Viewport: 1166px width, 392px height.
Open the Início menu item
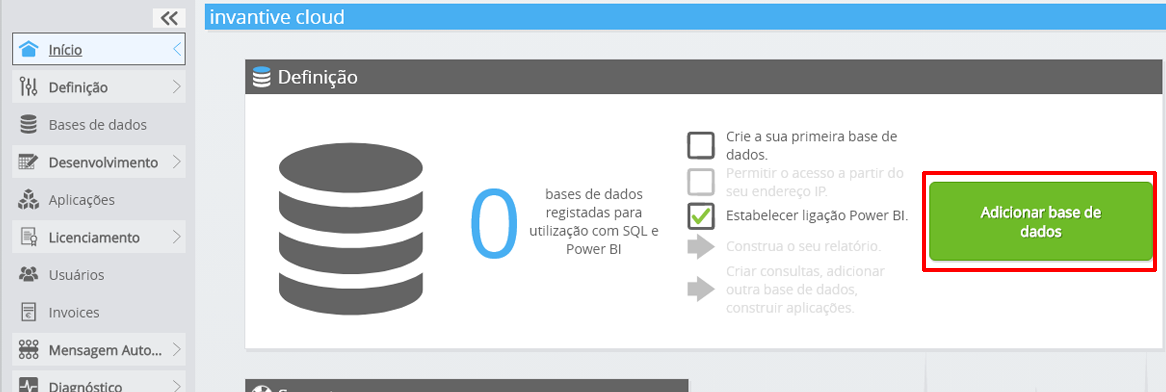pyautogui.click(x=99, y=50)
